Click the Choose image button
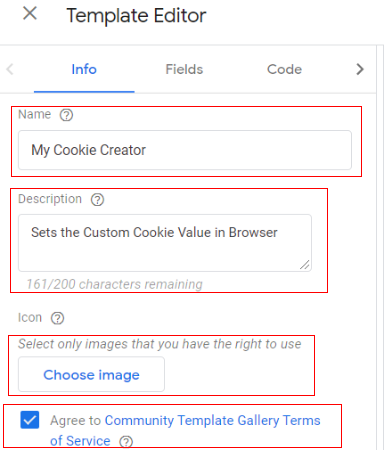 click(91, 374)
